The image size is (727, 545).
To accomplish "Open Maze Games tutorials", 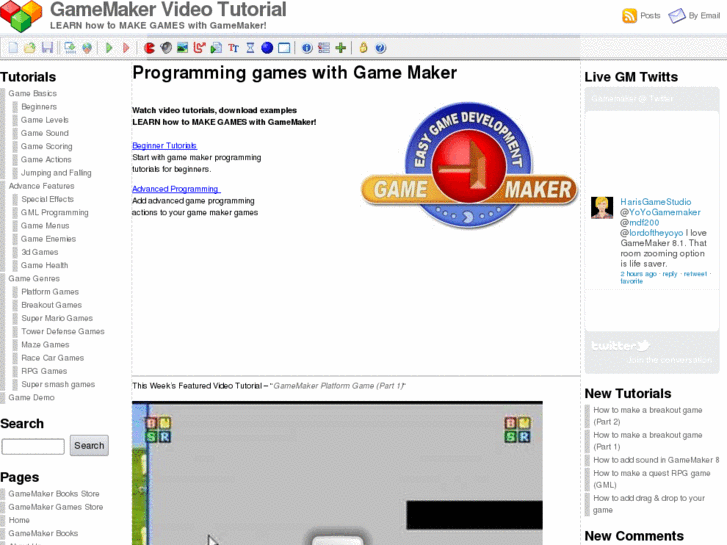I will [45, 345].
